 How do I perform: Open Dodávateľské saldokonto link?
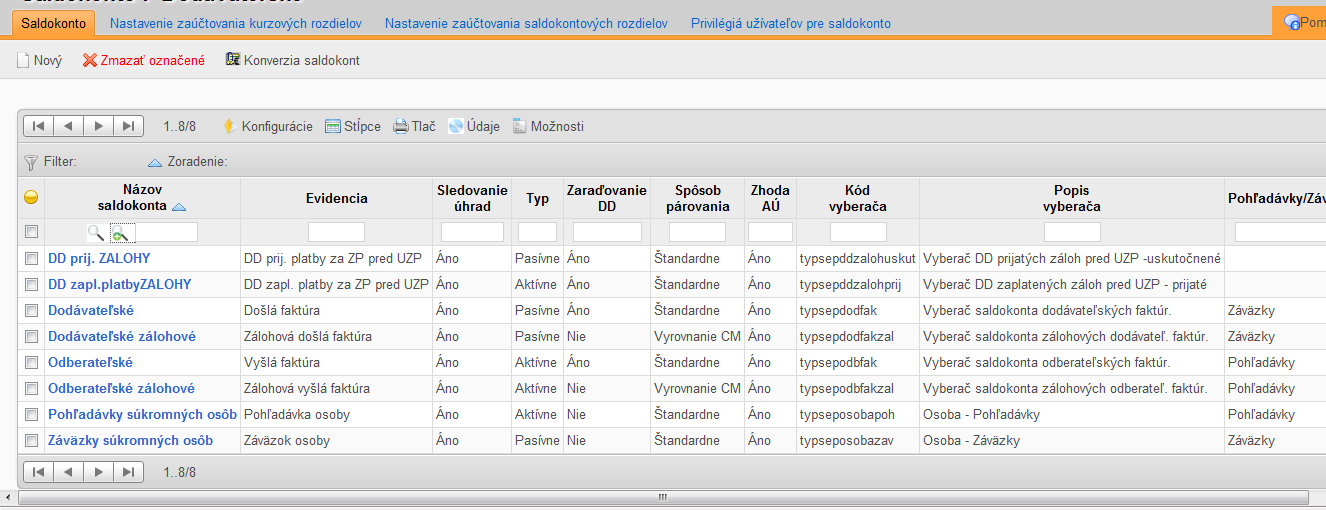point(91,310)
